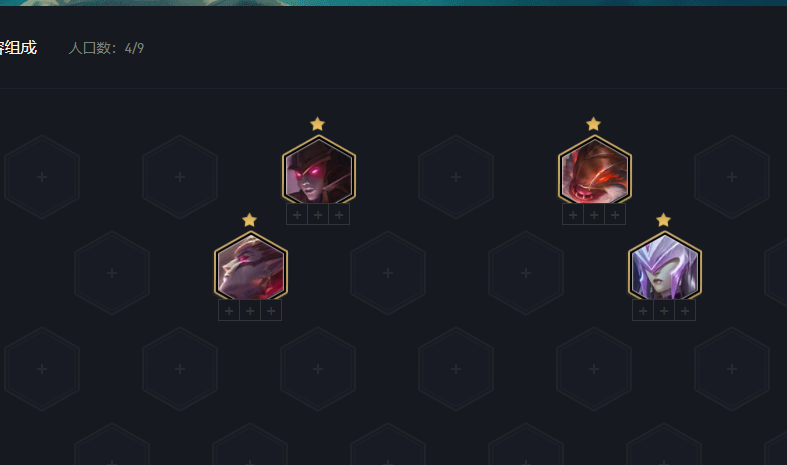The width and height of the screenshot is (787, 465).
Task: Click the empty hex directly left of pink-eyed champion
Action: pyautogui.click(x=180, y=177)
